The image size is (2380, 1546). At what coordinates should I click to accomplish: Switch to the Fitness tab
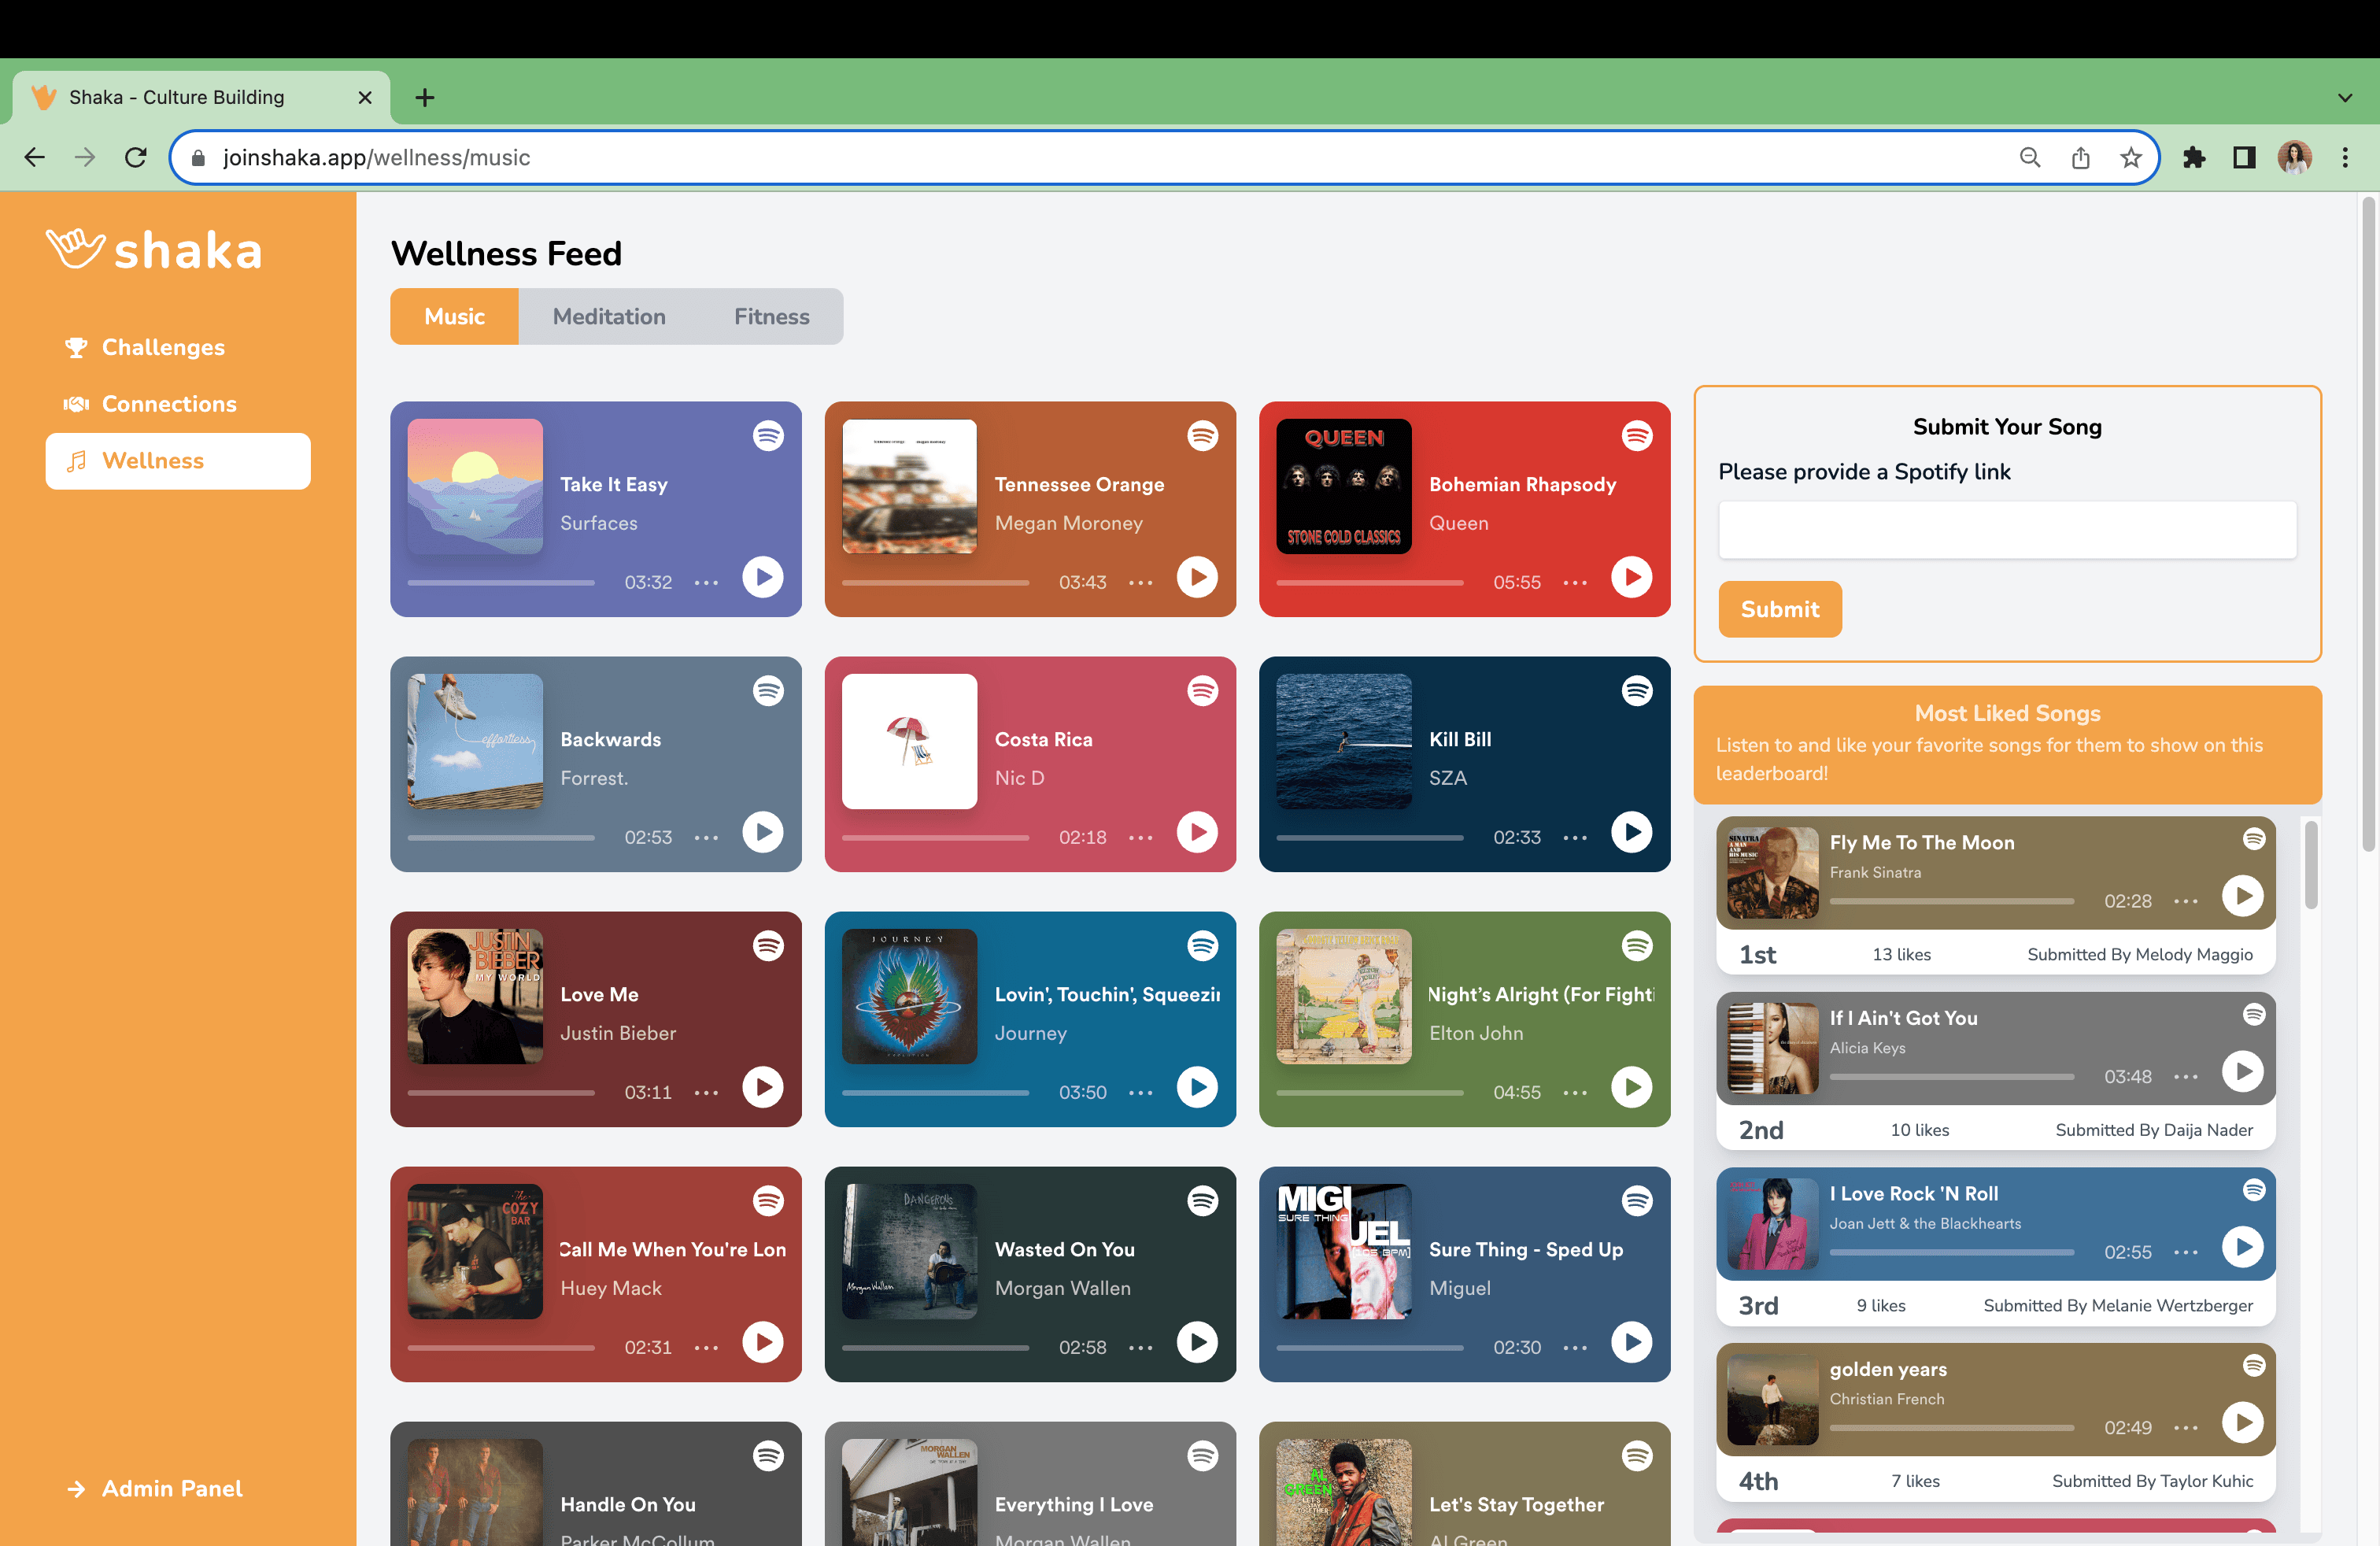click(x=771, y=317)
